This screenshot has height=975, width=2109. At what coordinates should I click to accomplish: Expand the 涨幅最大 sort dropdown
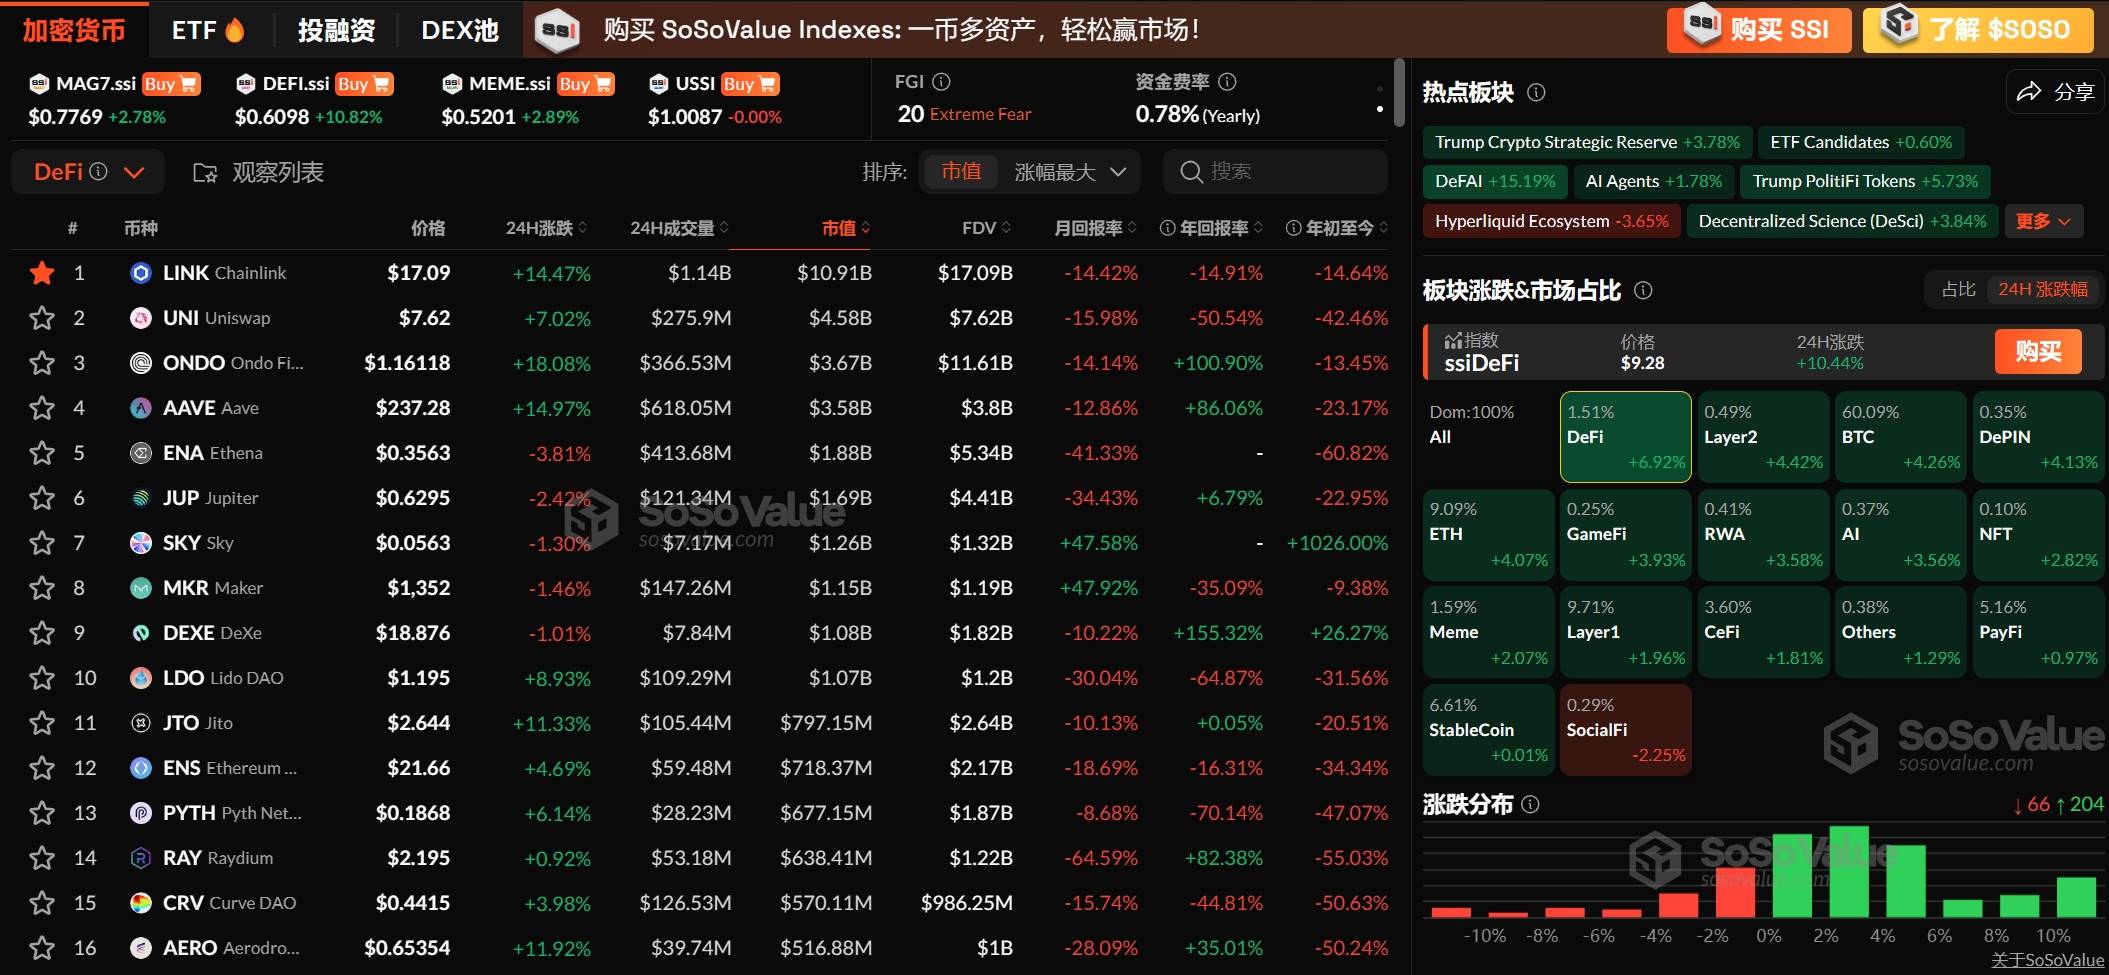(1071, 172)
